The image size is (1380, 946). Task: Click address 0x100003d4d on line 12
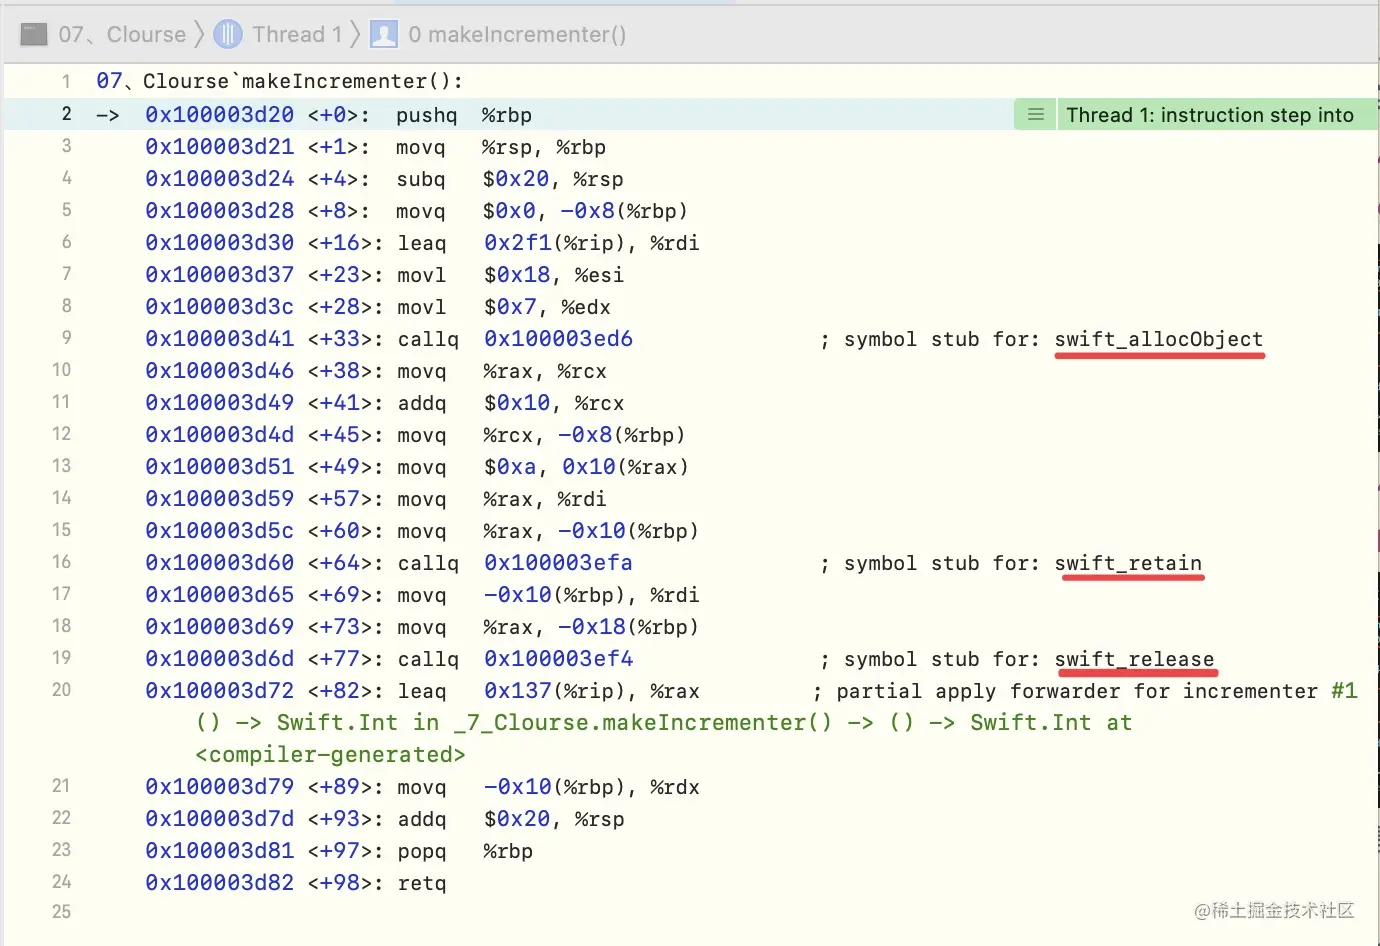point(220,435)
